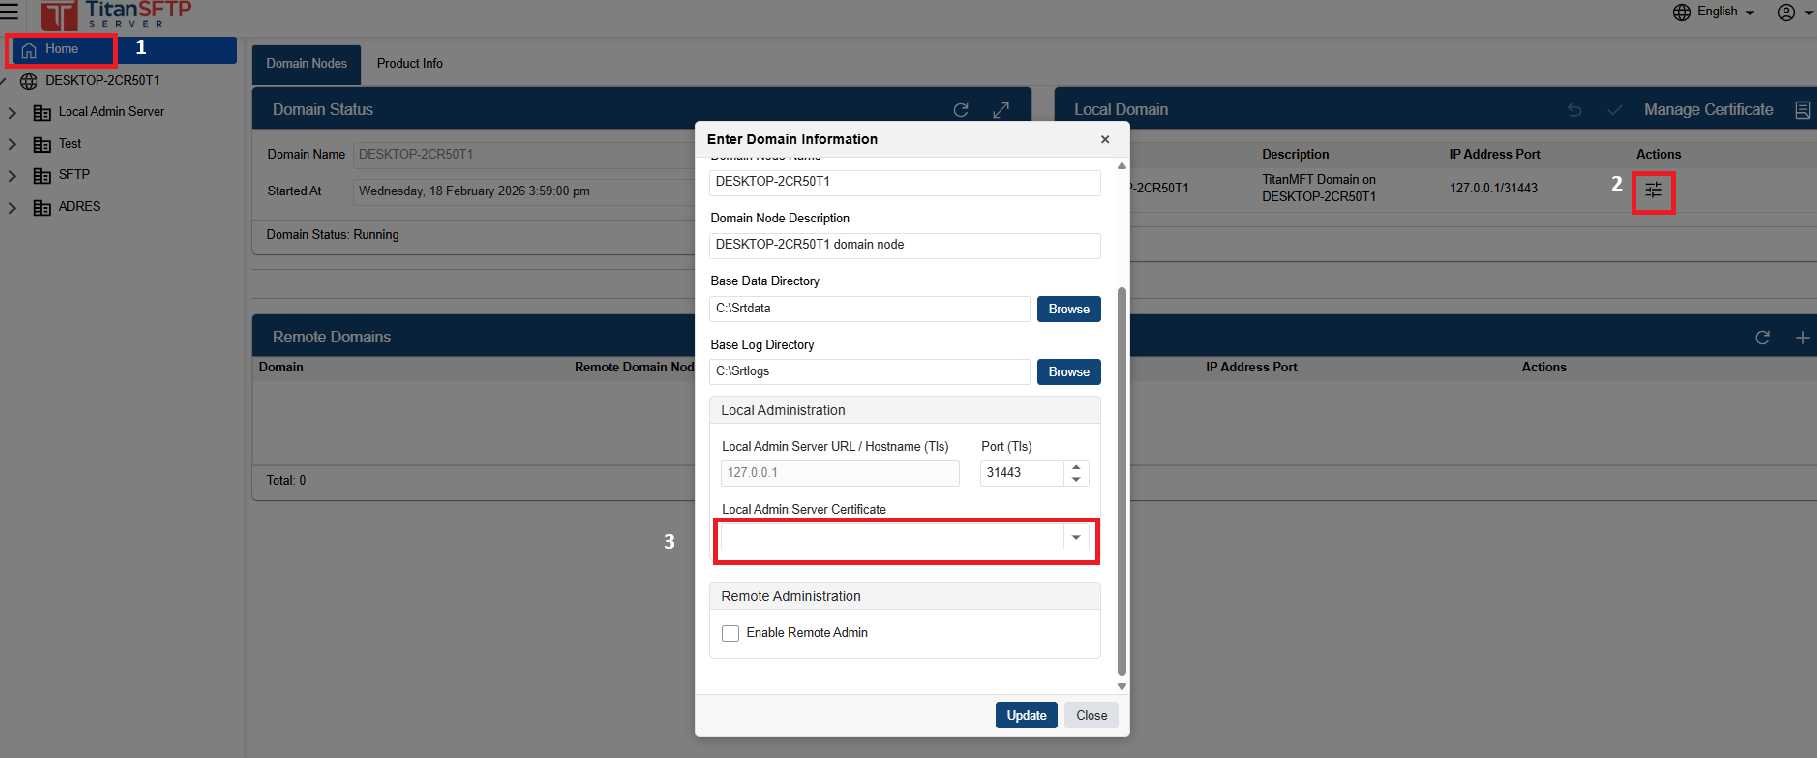1817x758 pixels.
Task: Refresh the Remote Domains list
Action: tap(1762, 338)
